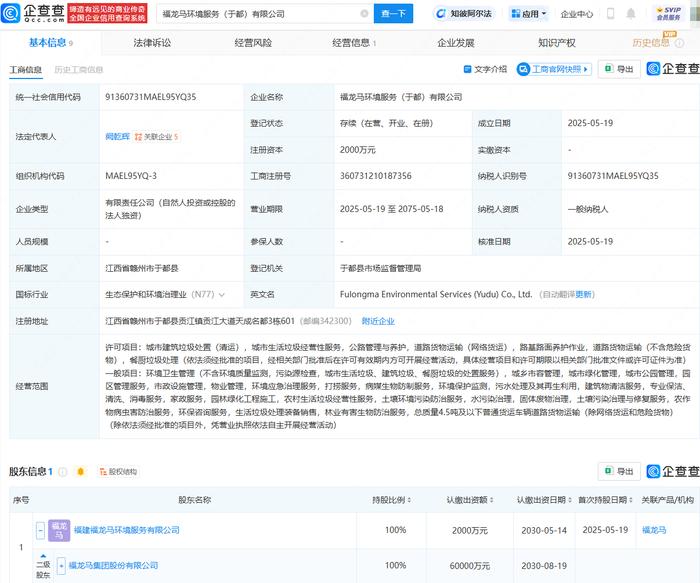The image size is (700, 583).
Task: Open 企业中心 link
Action: (576, 14)
